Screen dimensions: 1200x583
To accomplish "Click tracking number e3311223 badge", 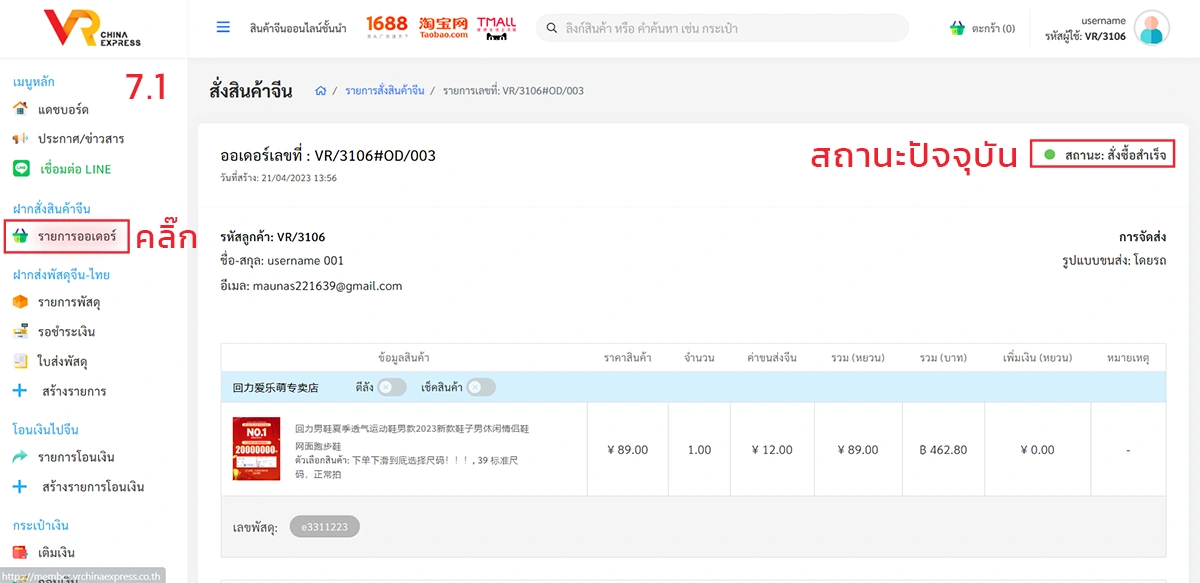I will click(324, 526).
